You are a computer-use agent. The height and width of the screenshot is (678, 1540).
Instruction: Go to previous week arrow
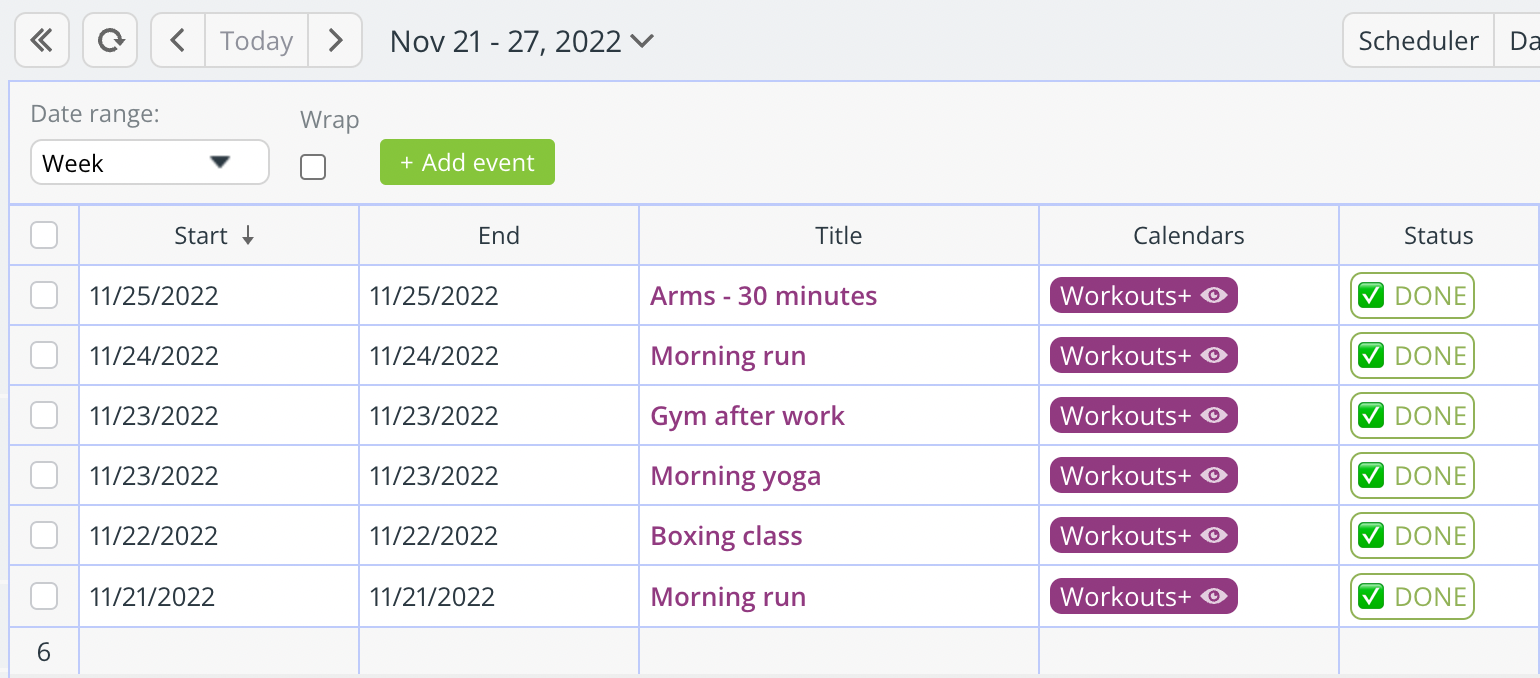point(178,40)
